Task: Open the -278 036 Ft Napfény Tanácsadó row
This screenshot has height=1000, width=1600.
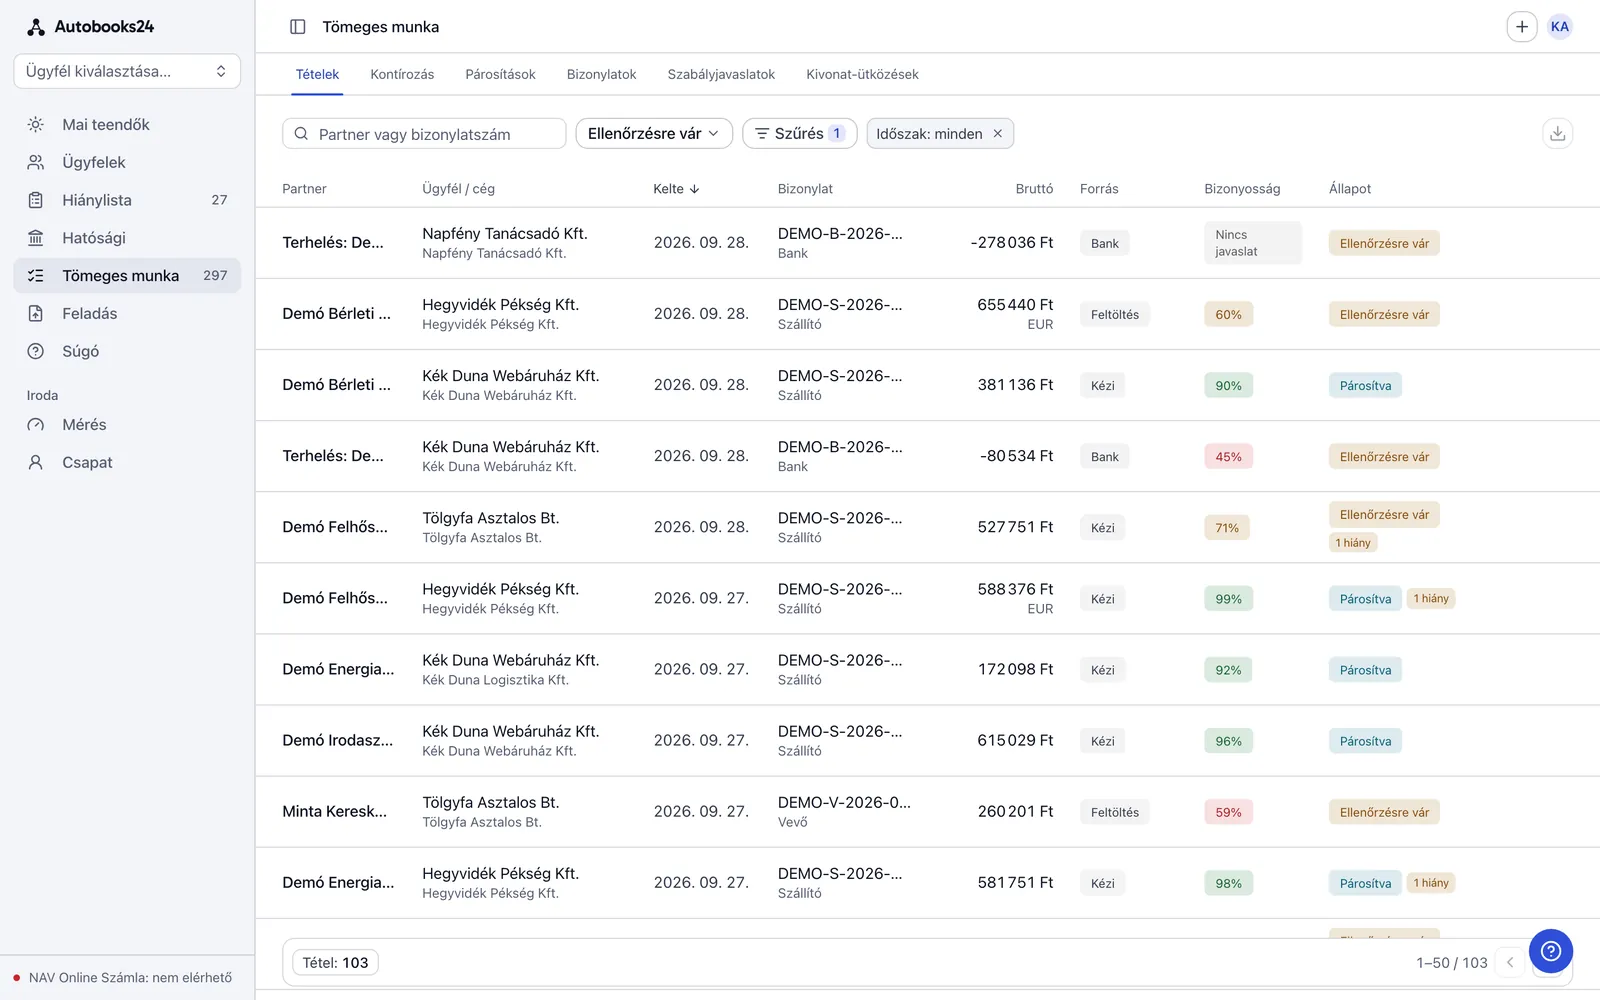Action: click(927, 243)
